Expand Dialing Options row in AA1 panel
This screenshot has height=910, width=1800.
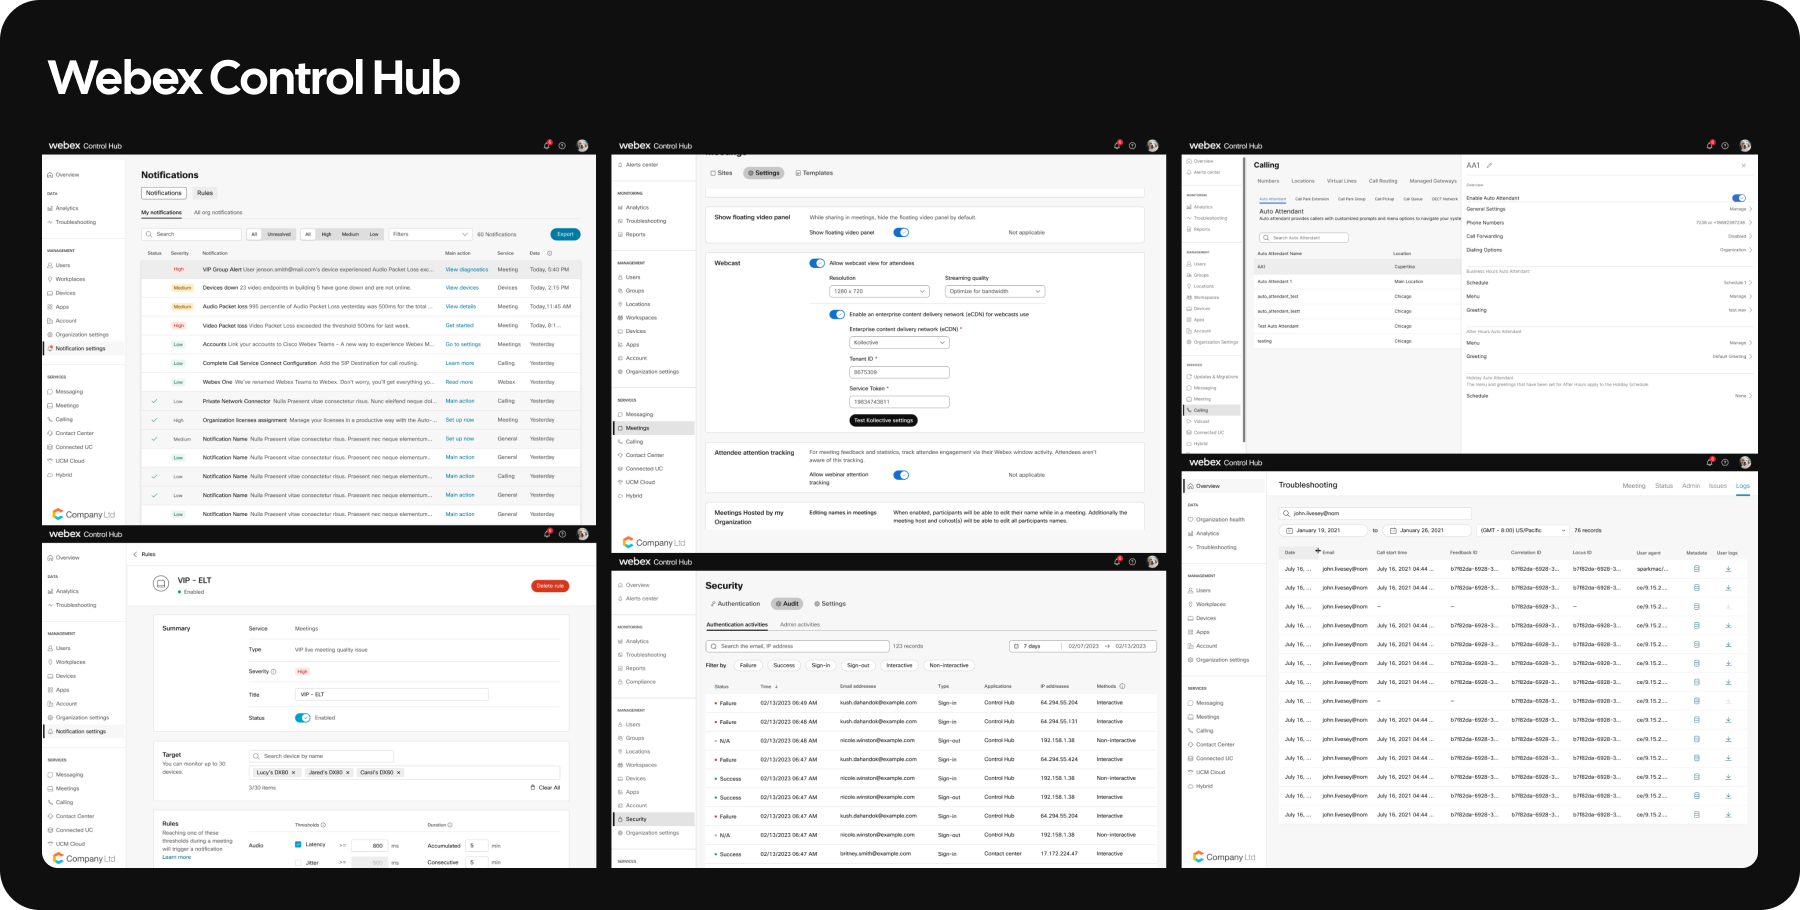click(1609, 250)
